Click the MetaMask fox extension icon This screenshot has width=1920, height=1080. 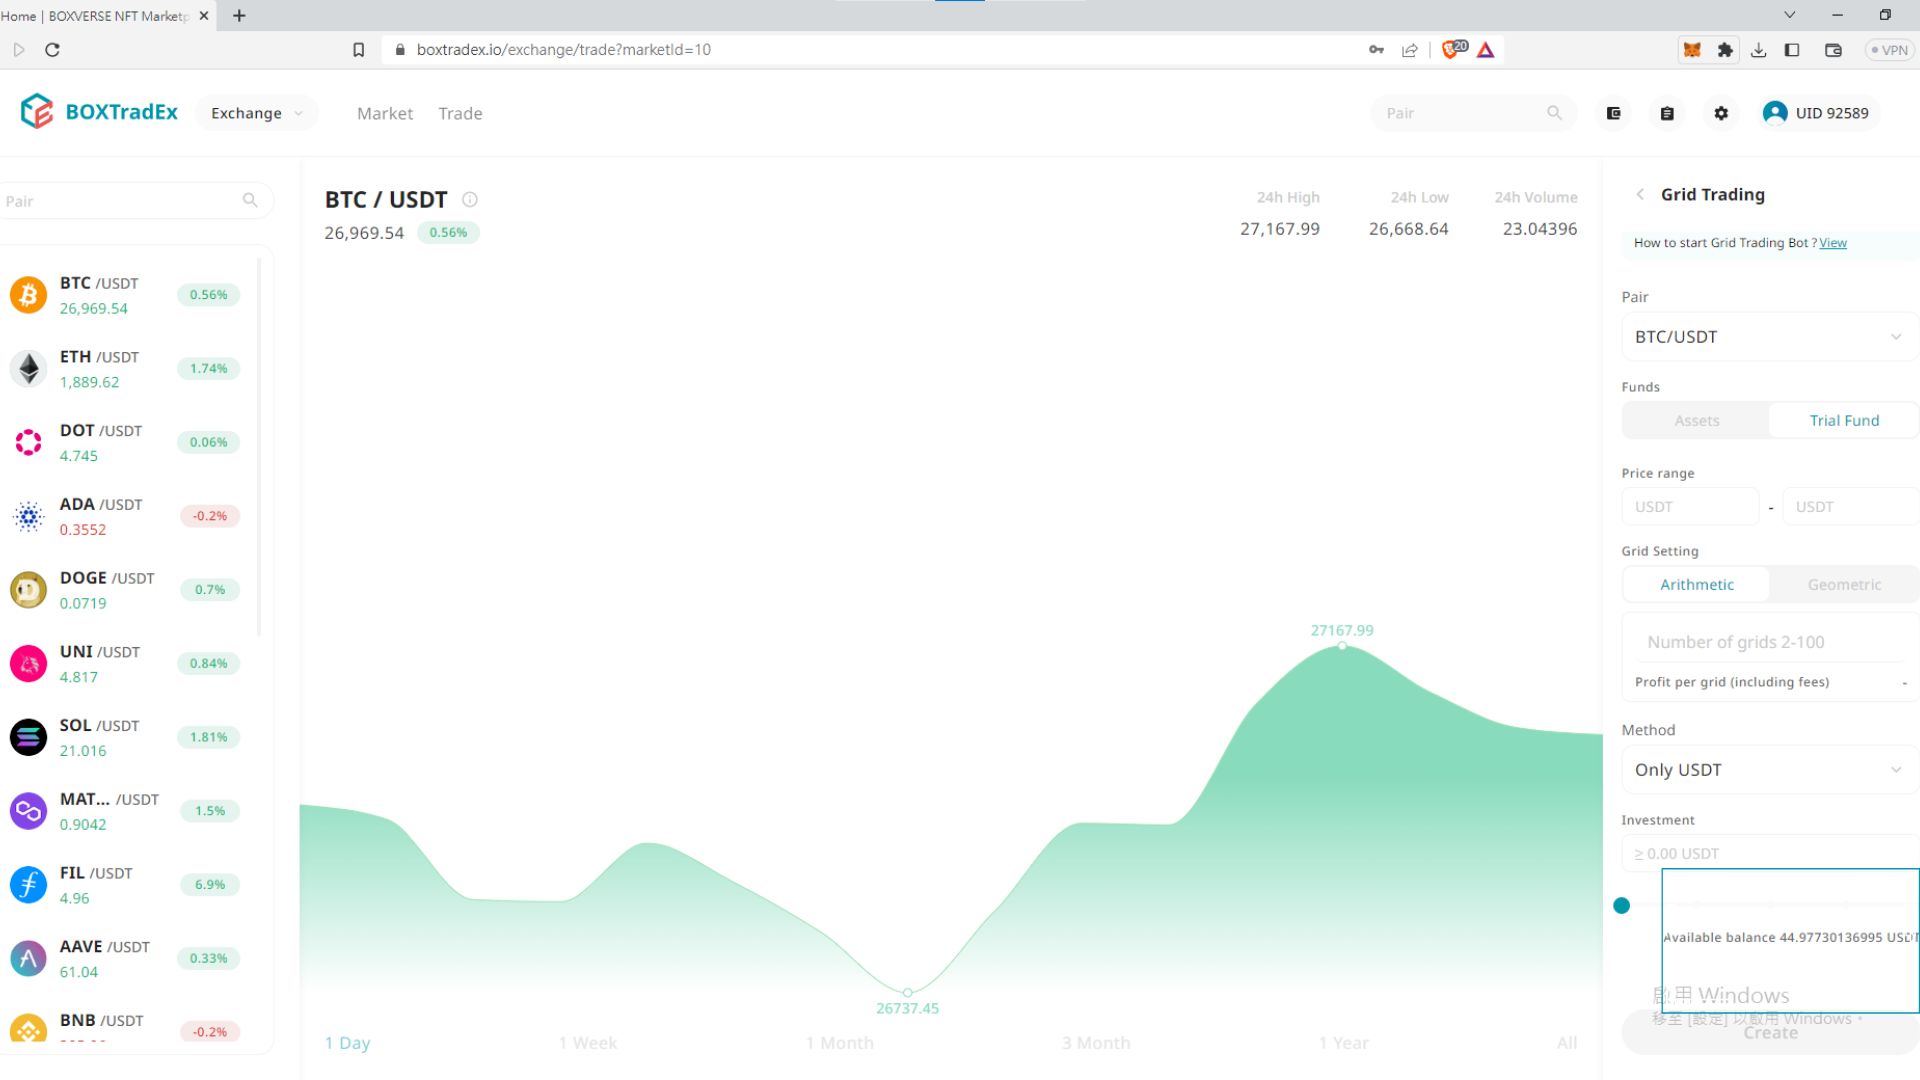(1692, 50)
